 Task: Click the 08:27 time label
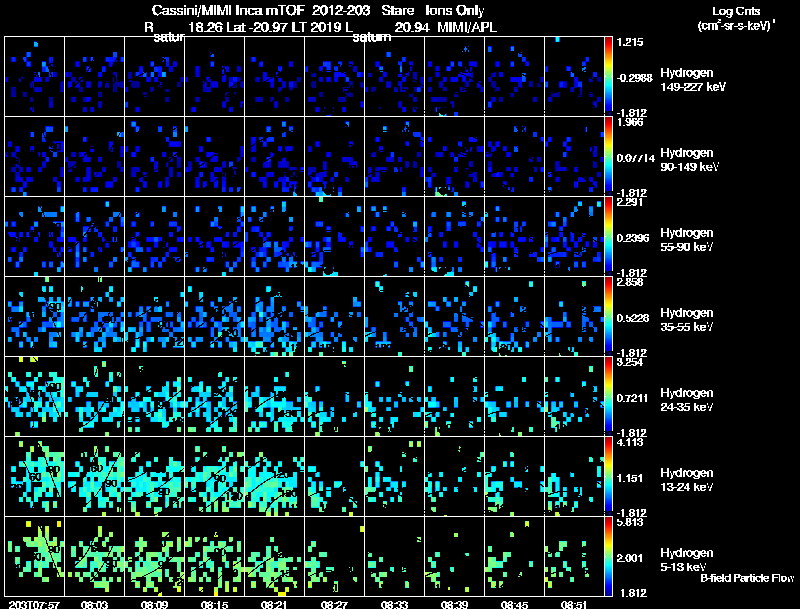point(334,604)
